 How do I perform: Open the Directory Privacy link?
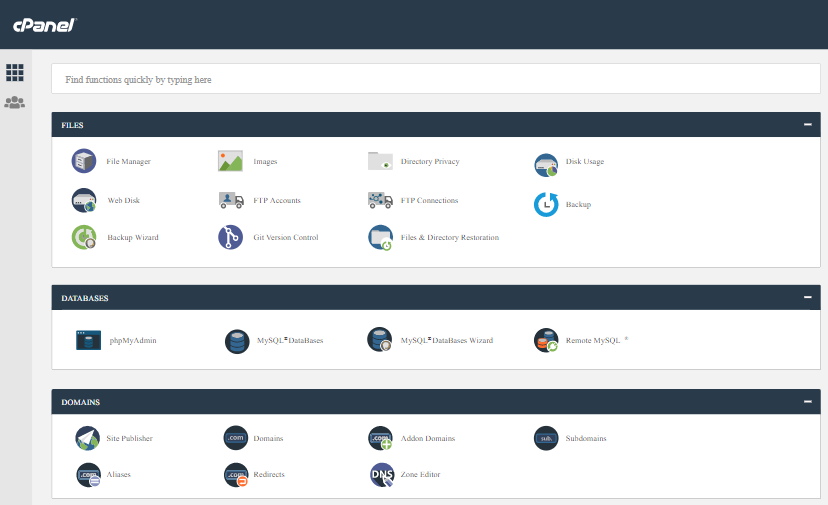pos(430,162)
